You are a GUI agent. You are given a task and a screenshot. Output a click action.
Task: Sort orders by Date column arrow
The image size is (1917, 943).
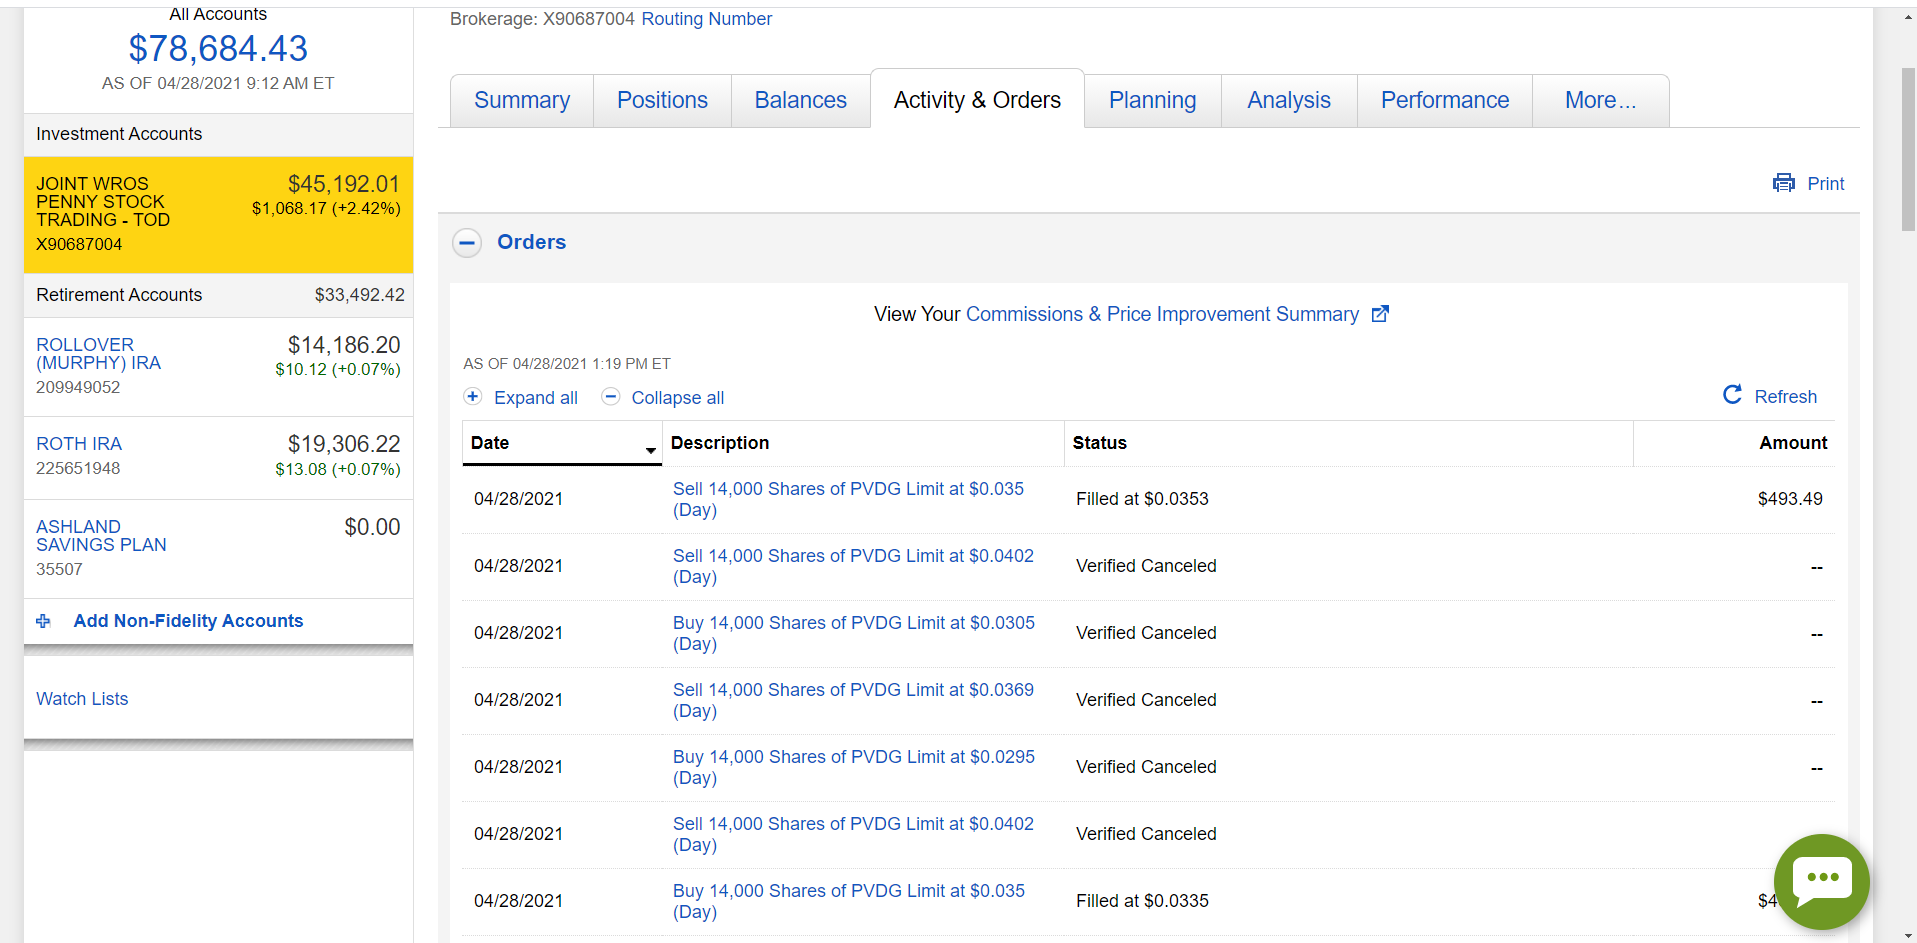tap(650, 450)
